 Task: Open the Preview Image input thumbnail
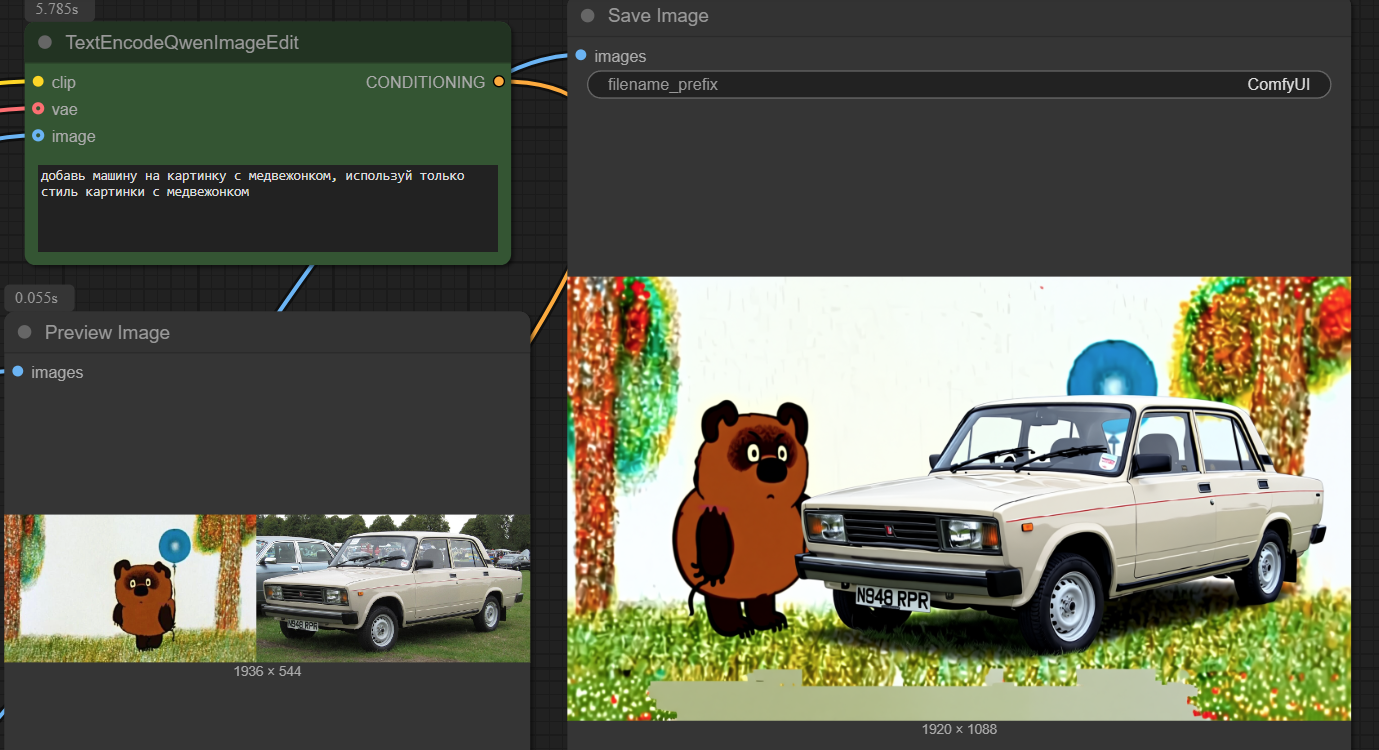click(x=267, y=588)
